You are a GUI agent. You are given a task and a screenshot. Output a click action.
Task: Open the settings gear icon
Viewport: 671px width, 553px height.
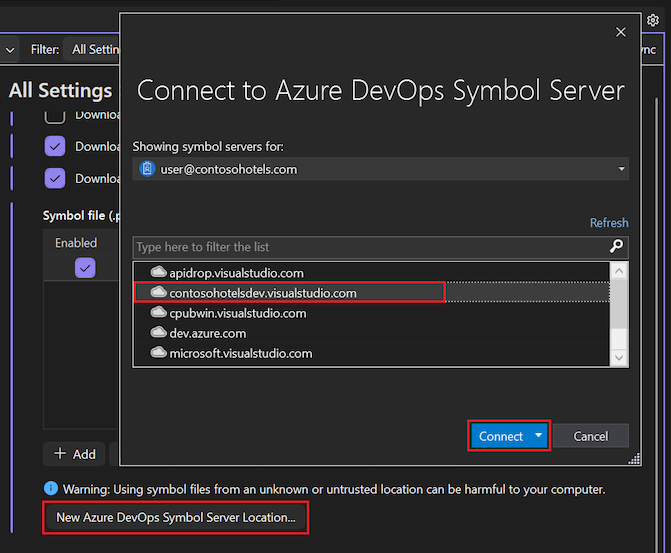click(653, 20)
